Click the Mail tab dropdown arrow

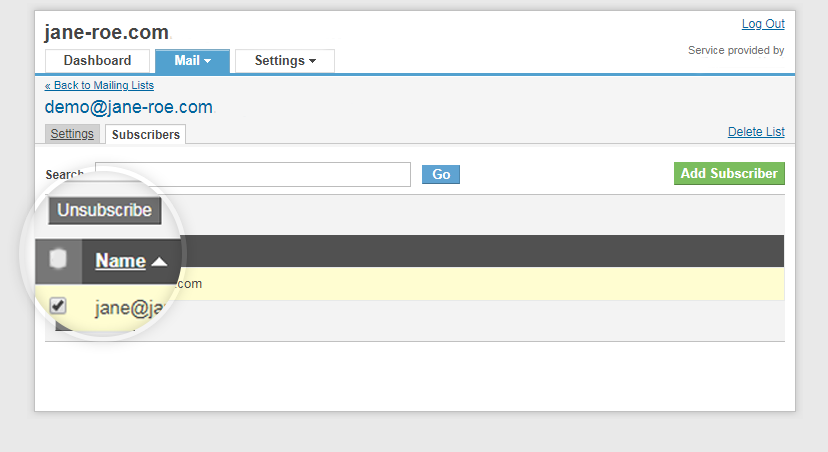coord(208,61)
